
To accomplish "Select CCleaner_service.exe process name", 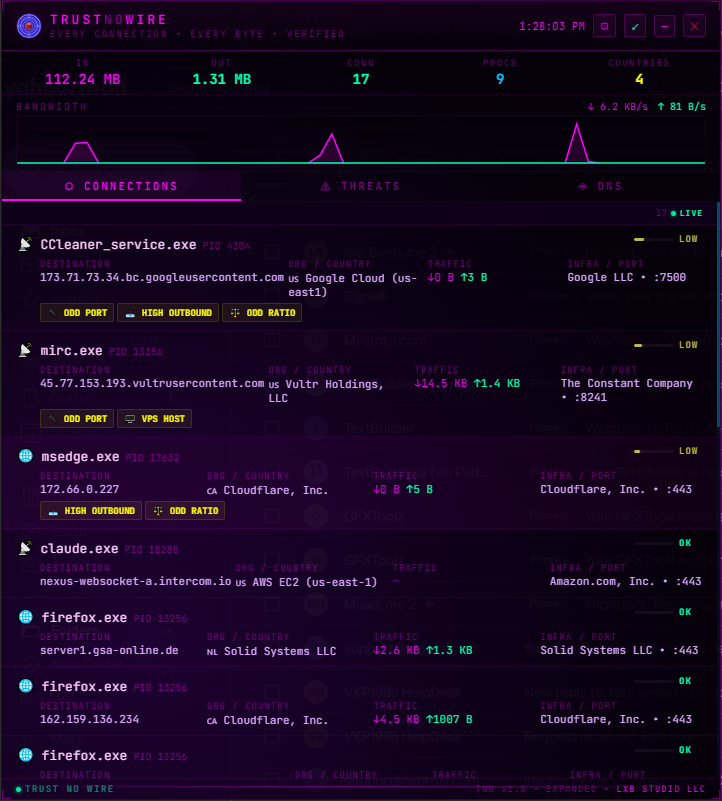I will pyautogui.click(x=118, y=245).
